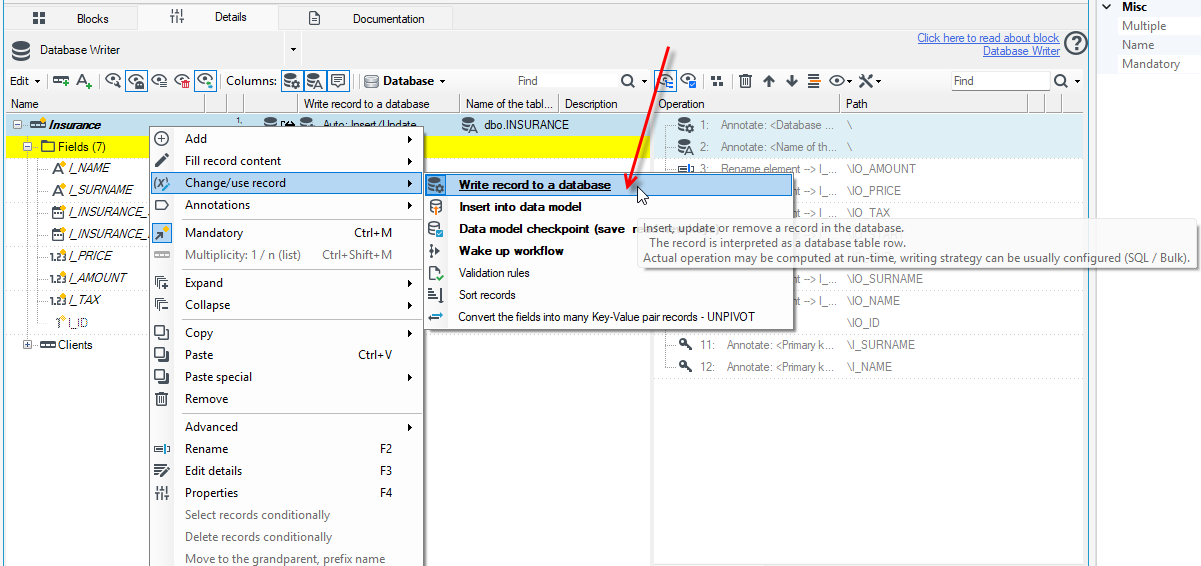This screenshot has width=1201, height=566.
Task: Toggle the eye with blue checkbox icon
Action: pos(689,81)
